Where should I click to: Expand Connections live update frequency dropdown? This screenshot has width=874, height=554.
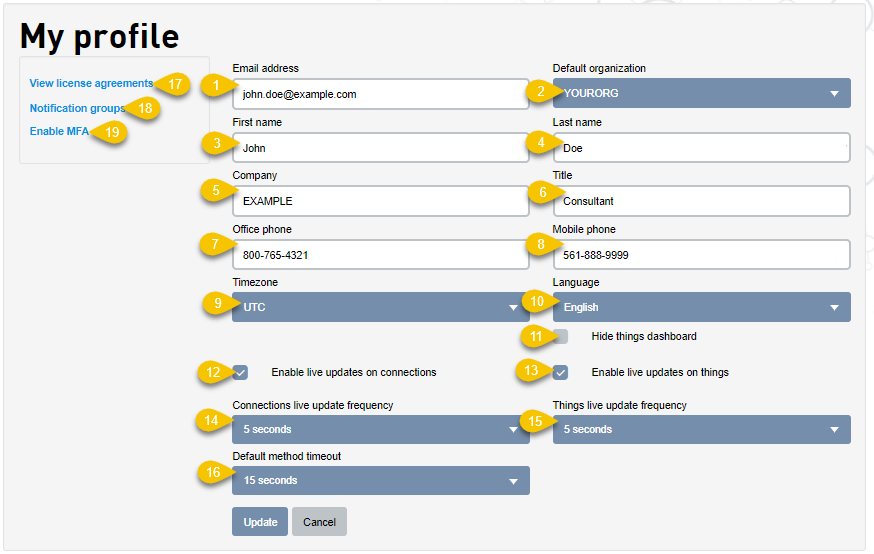click(381, 429)
